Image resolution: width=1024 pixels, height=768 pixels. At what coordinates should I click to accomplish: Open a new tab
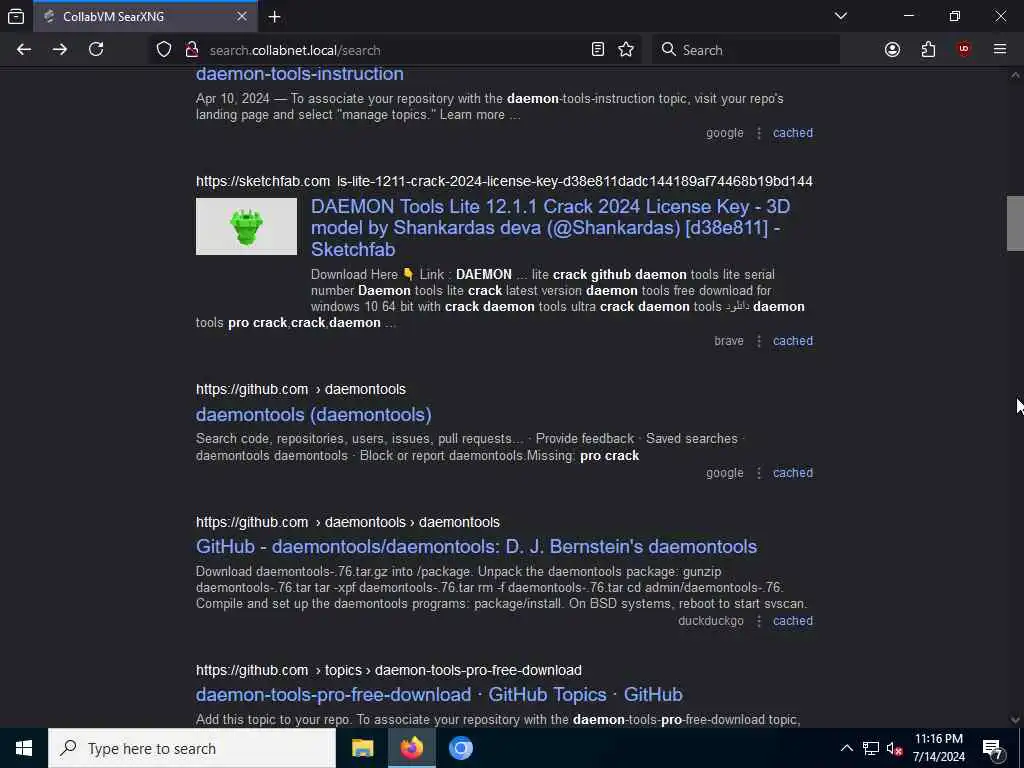pos(274,16)
